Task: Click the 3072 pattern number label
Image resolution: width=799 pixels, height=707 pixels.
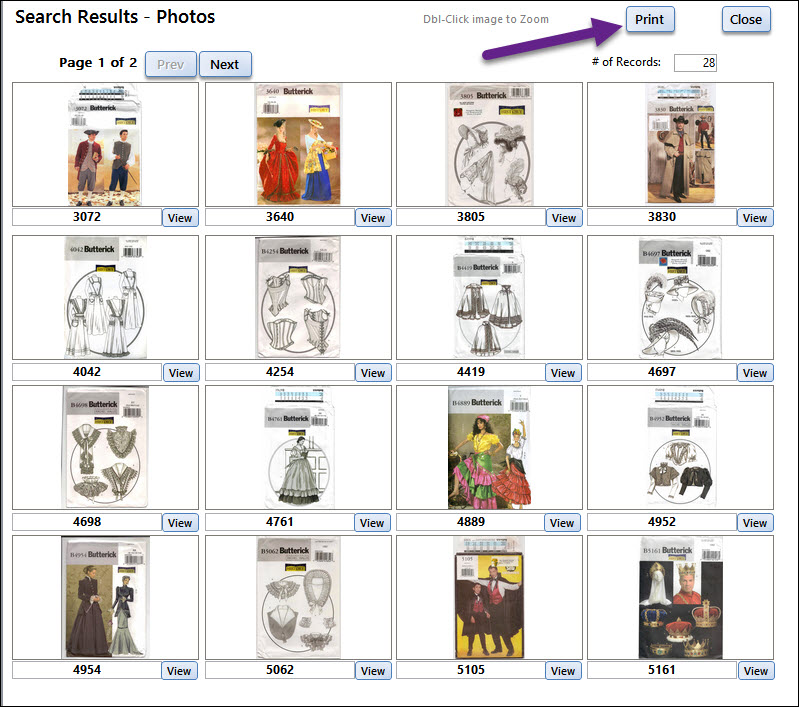Action: 87,217
